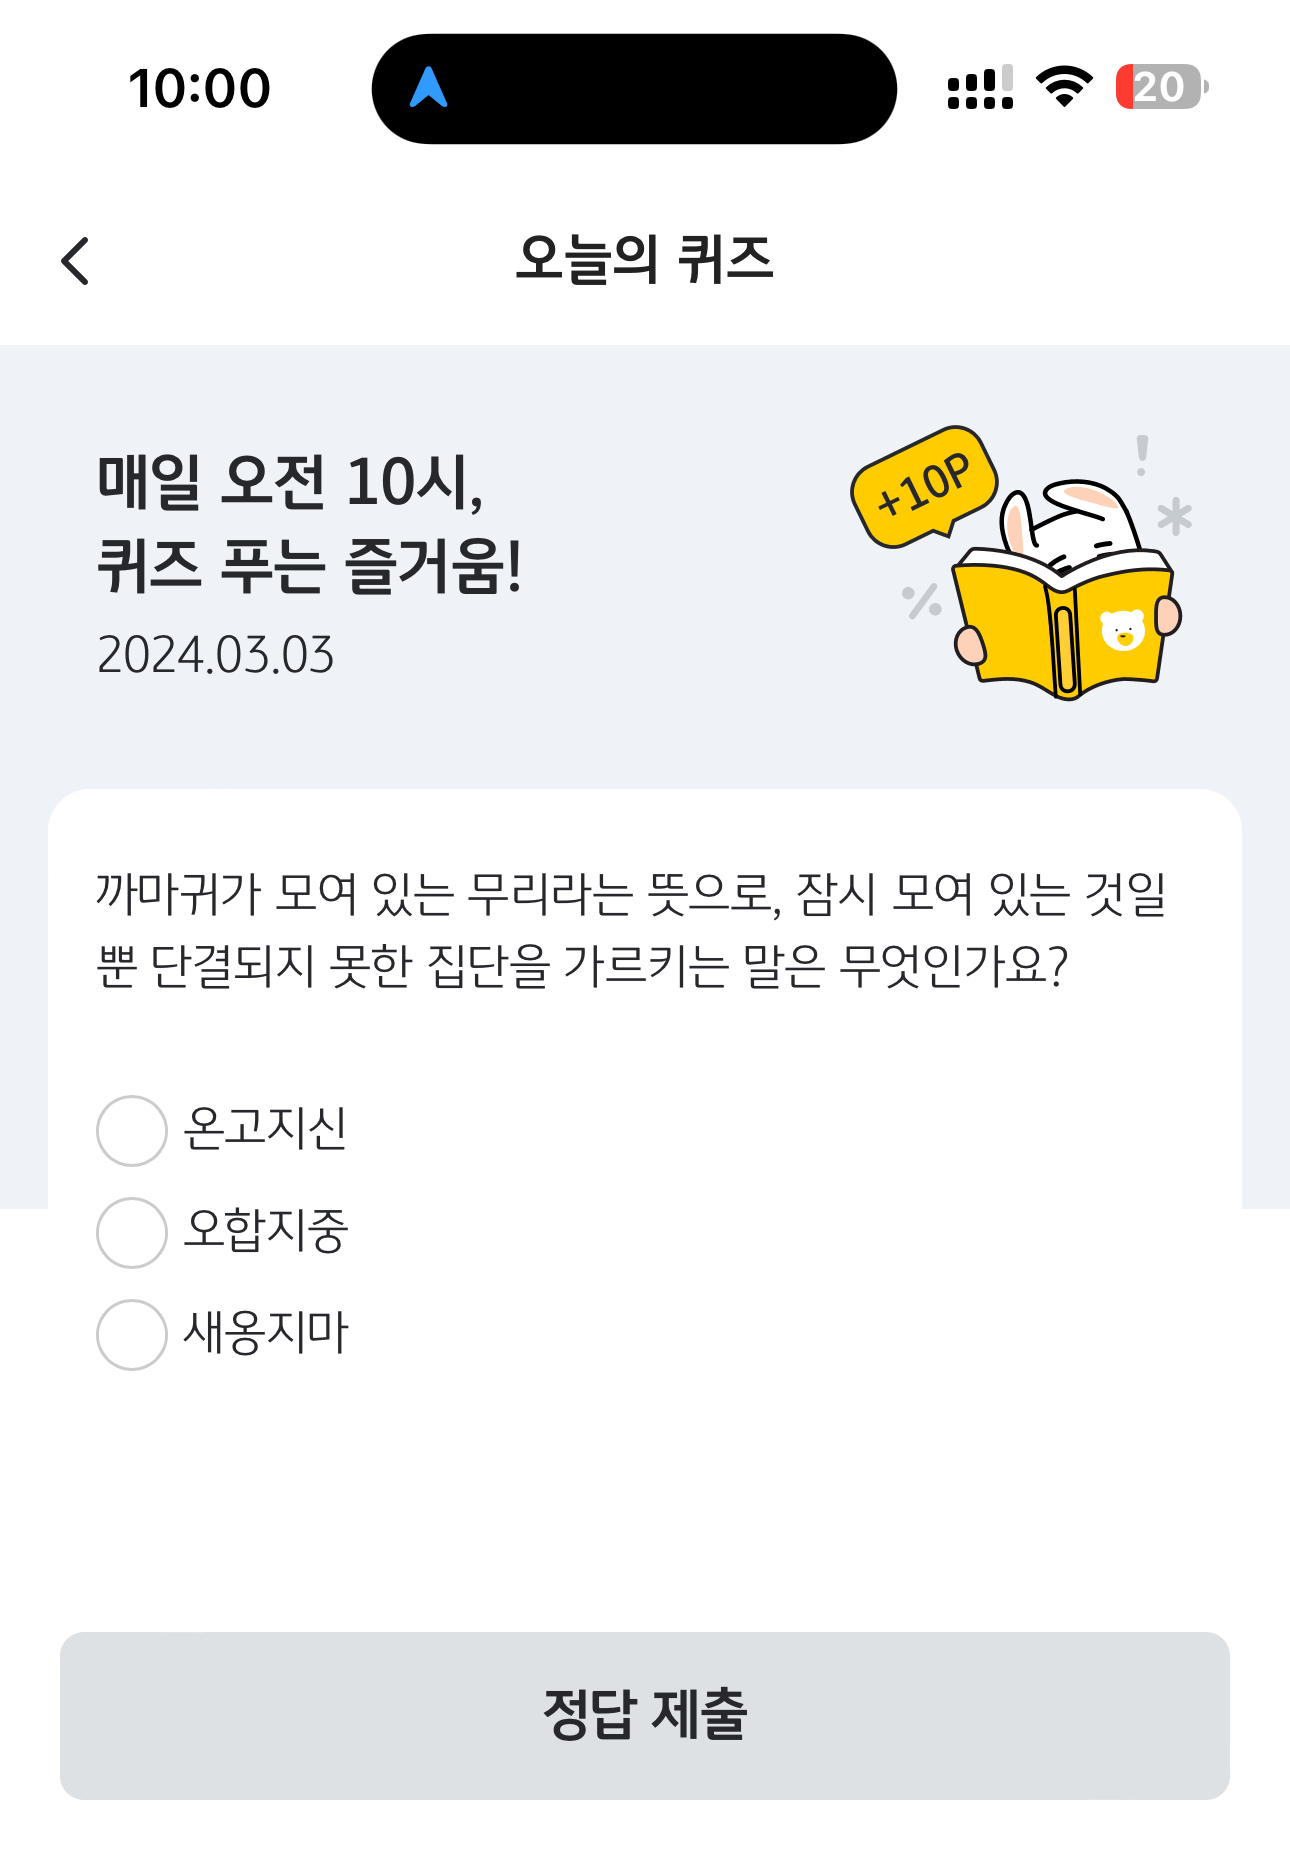Tap the quiz question text about 까마귀

coord(631,929)
